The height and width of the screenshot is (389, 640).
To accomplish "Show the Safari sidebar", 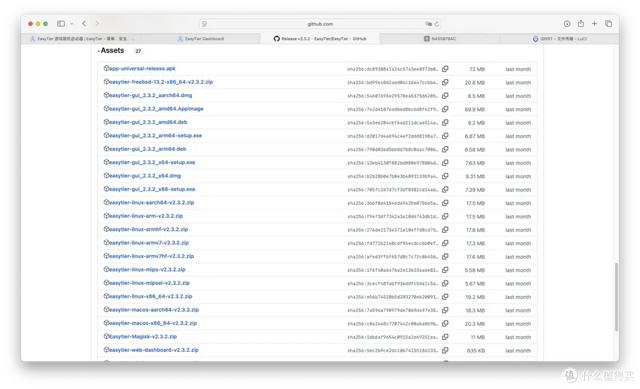I will [61, 24].
